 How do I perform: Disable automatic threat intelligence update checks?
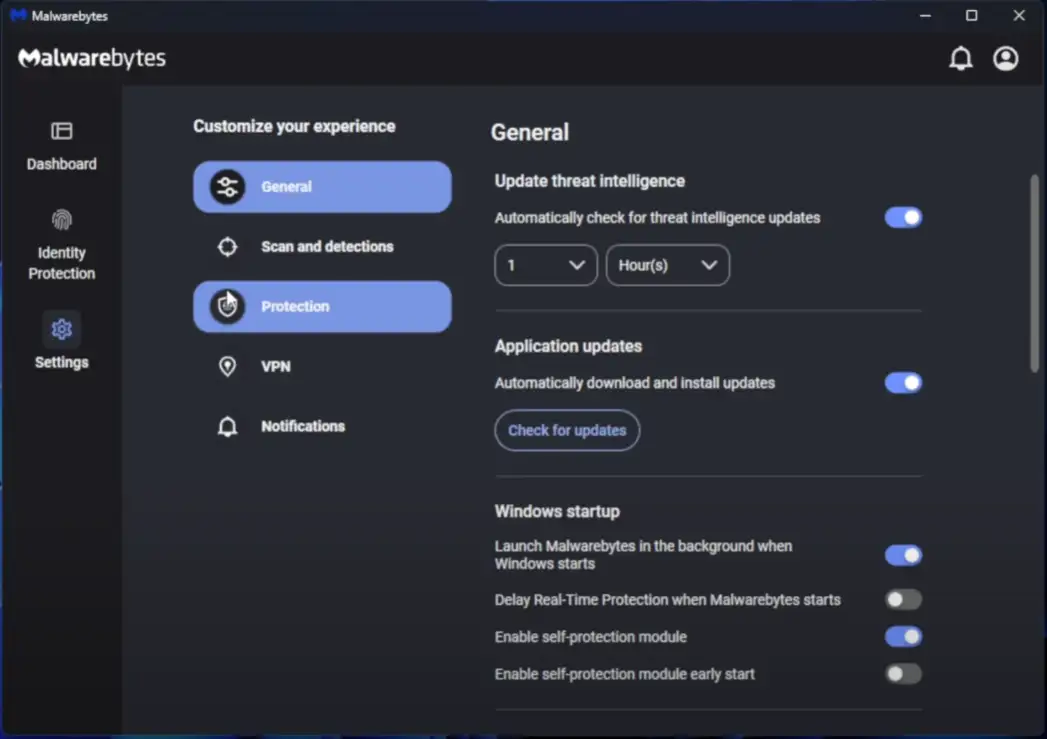click(903, 218)
